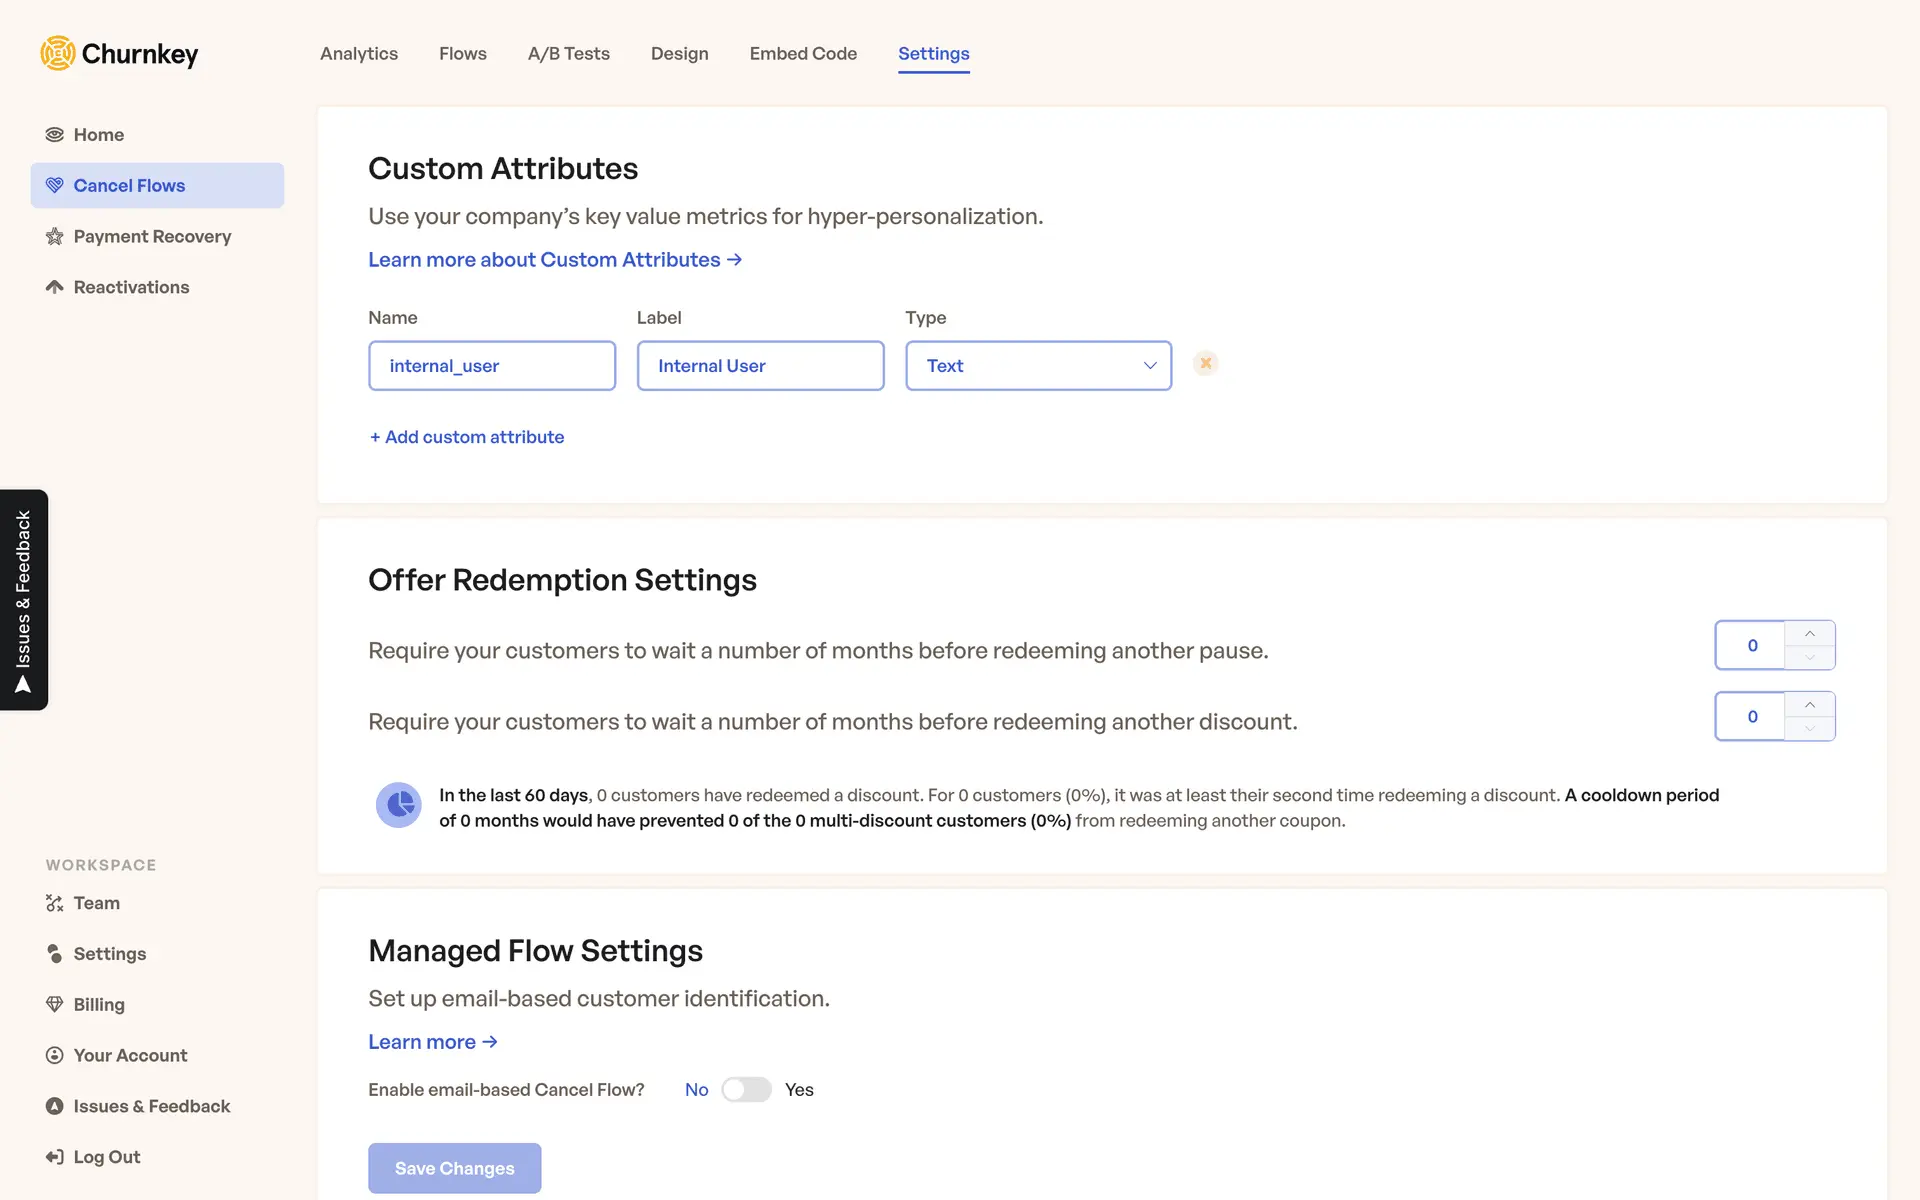Click the Log Out icon
Image resolution: width=1920 pixels, height=1200 pixels.
(x=55, y=1157)
